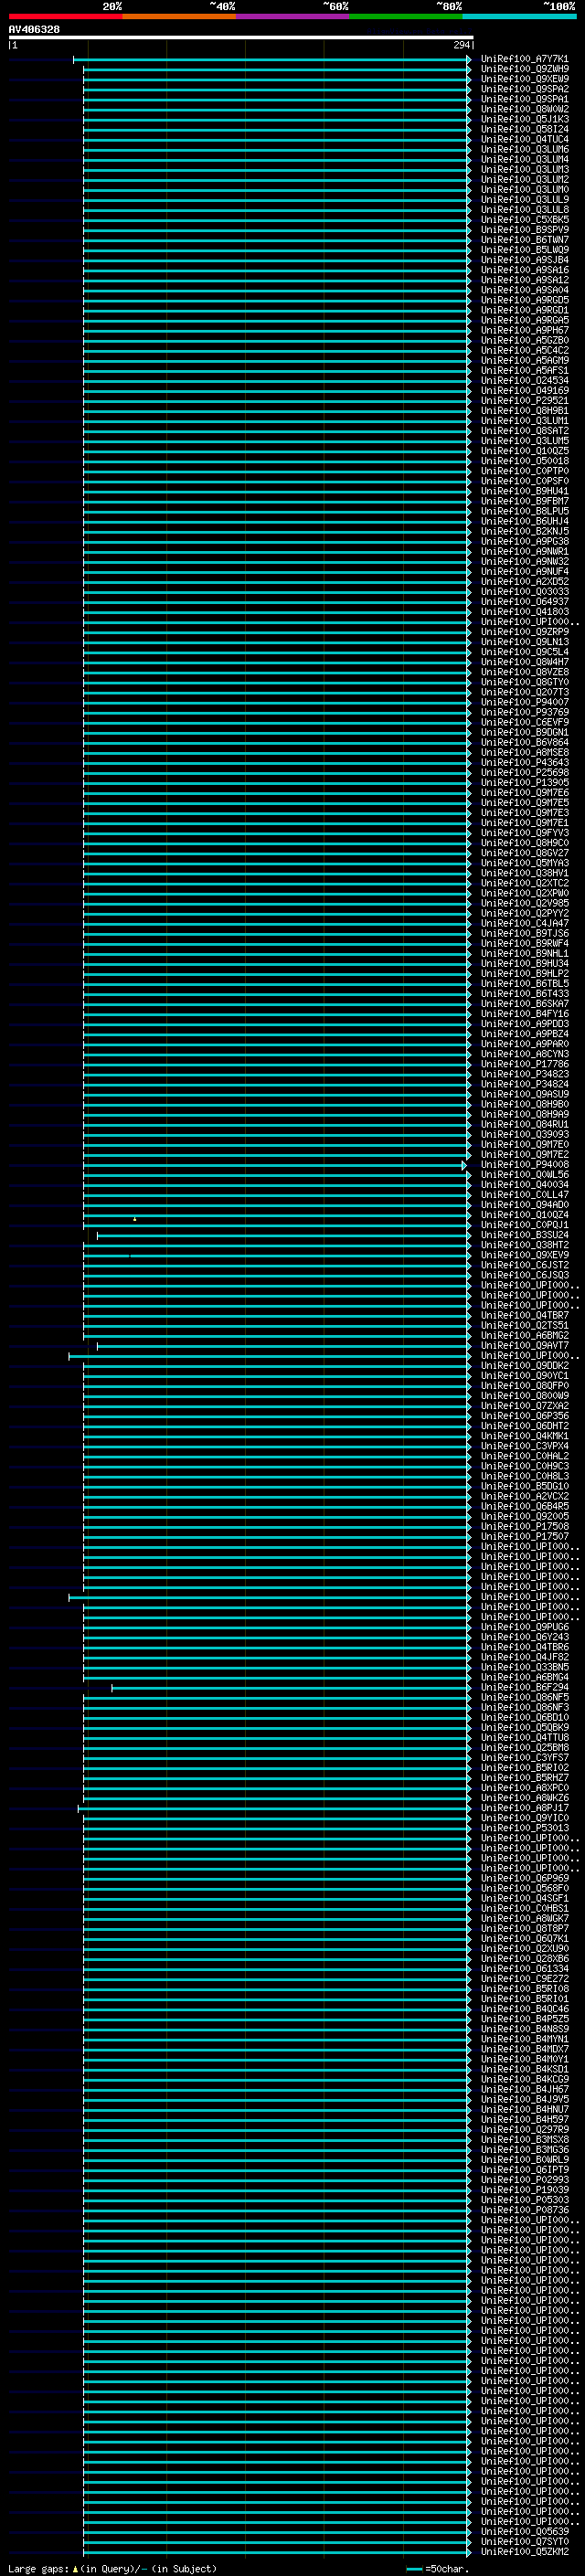Image resolution: width=585 pixels, height=2576 pixels.
Task: Select hit label UniRef100_P17786
Action: 524,1065
